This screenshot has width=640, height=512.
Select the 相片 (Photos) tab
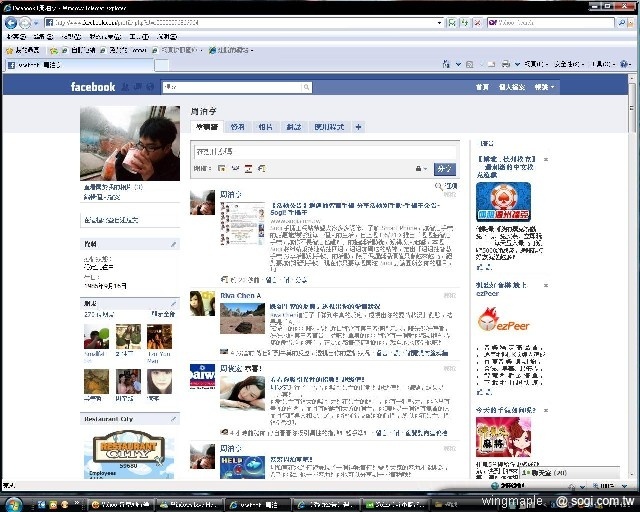point(265,127)
